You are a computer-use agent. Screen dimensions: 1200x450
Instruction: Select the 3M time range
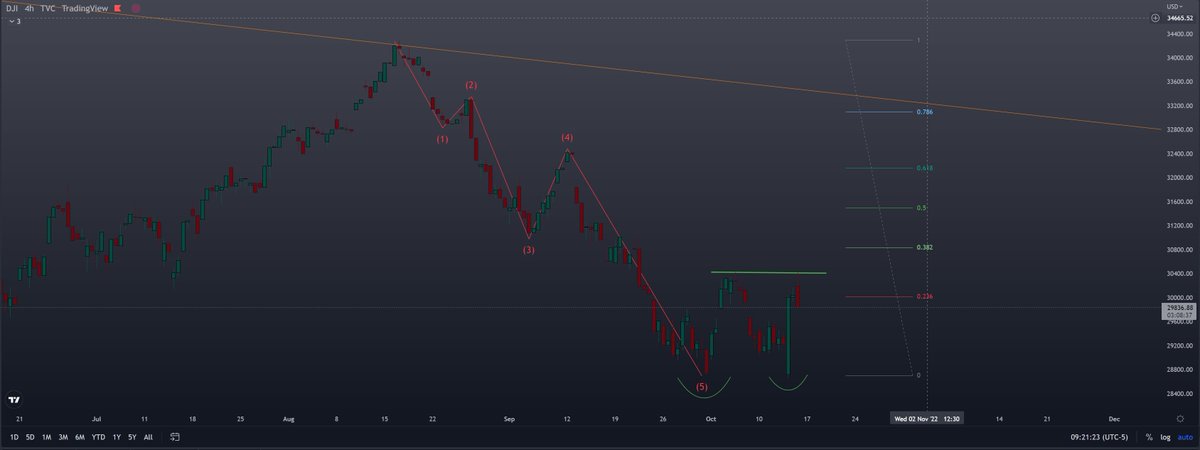[63, 438]
